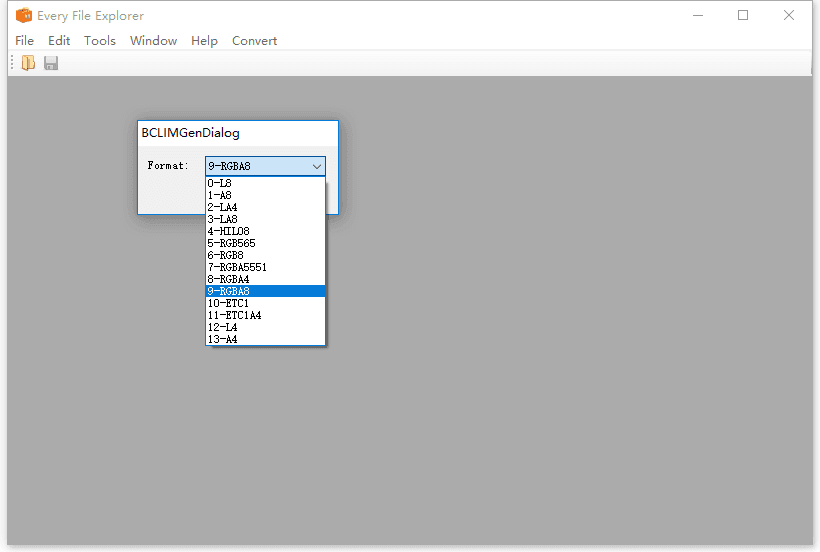
Task: Open the Tools menu
Action: coord(100,41)
